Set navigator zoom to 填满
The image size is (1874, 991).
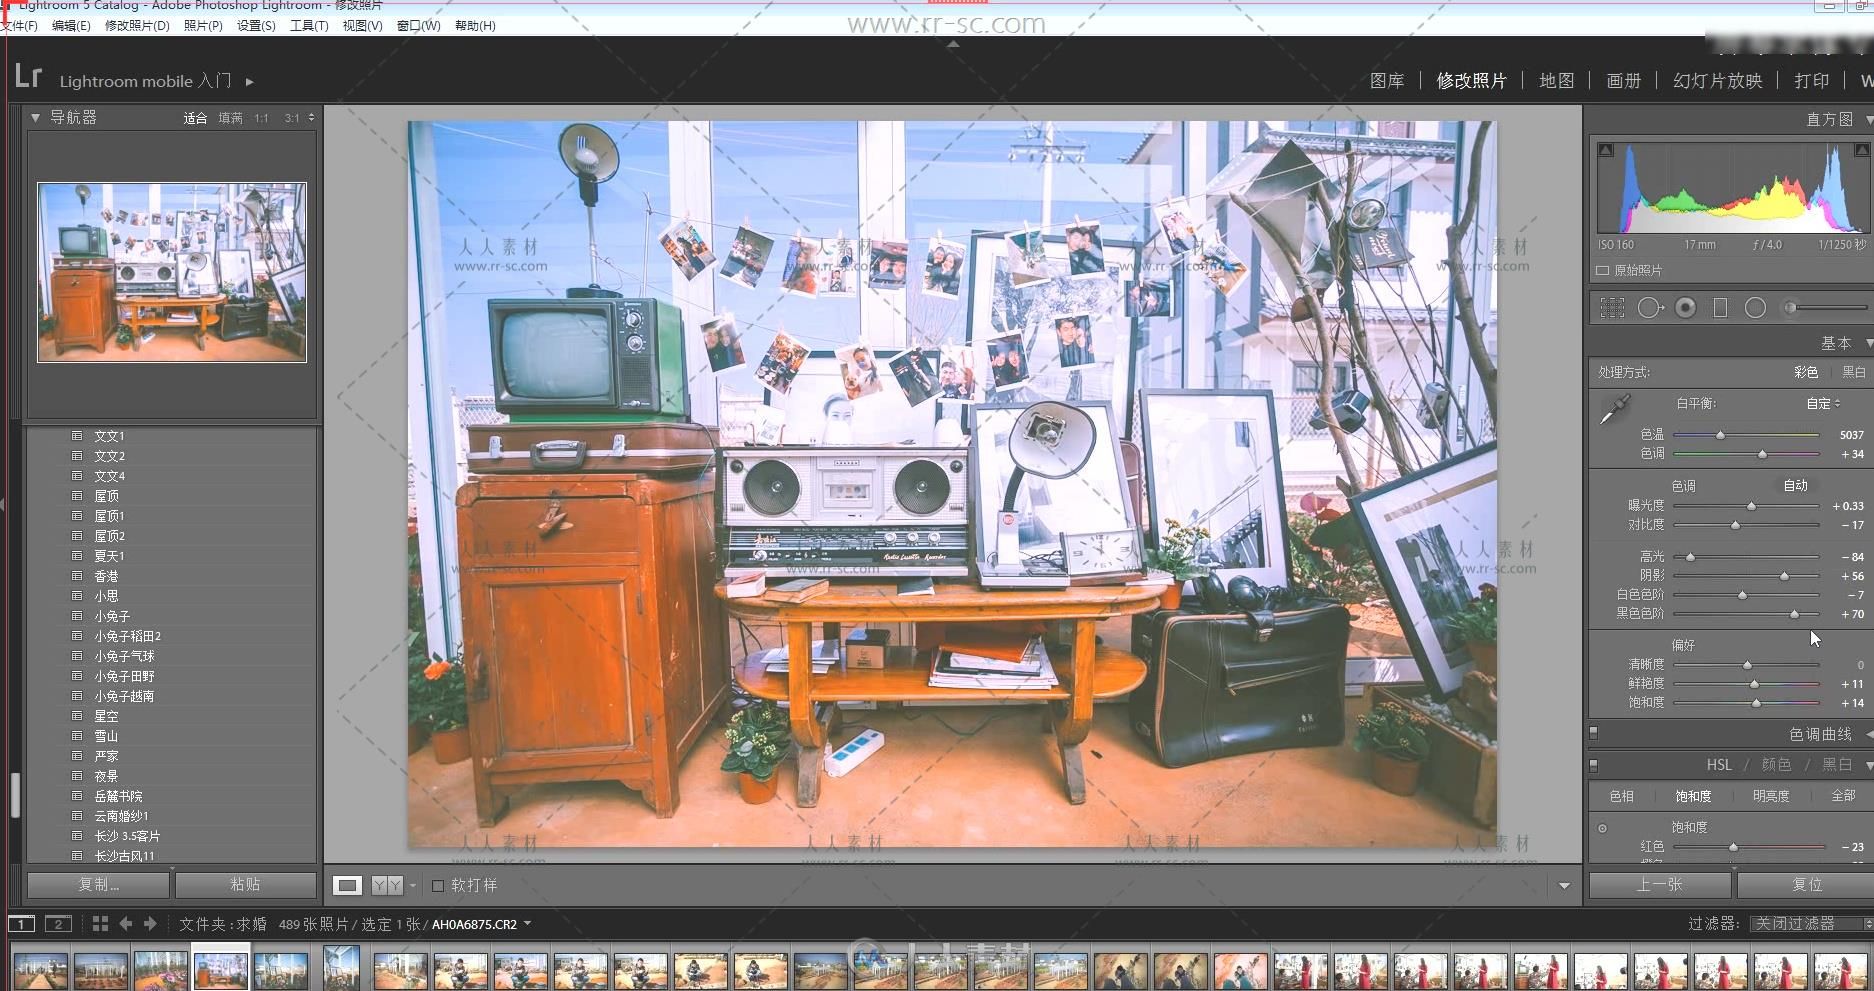click(x=231, y=118)
